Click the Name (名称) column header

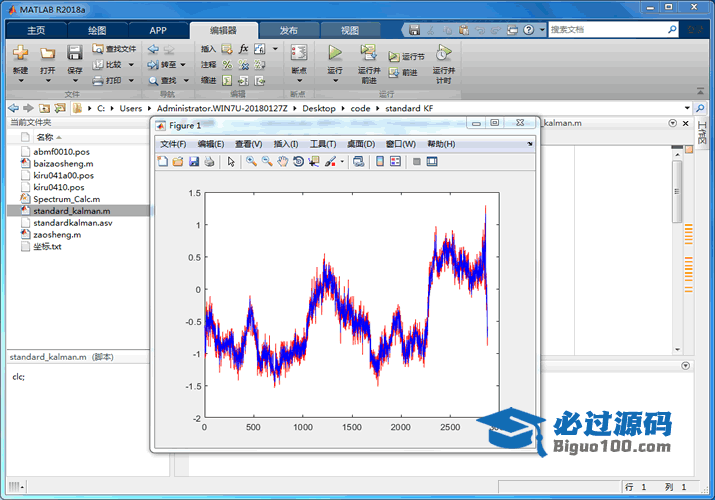45,137
